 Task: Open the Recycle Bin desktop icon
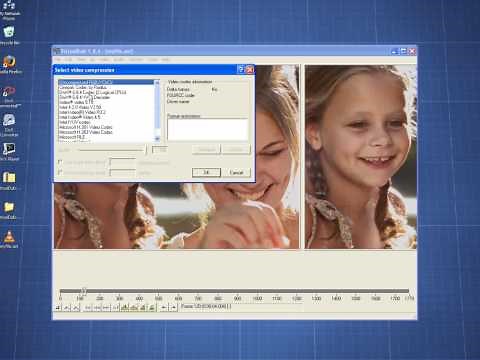coord(9,33)
